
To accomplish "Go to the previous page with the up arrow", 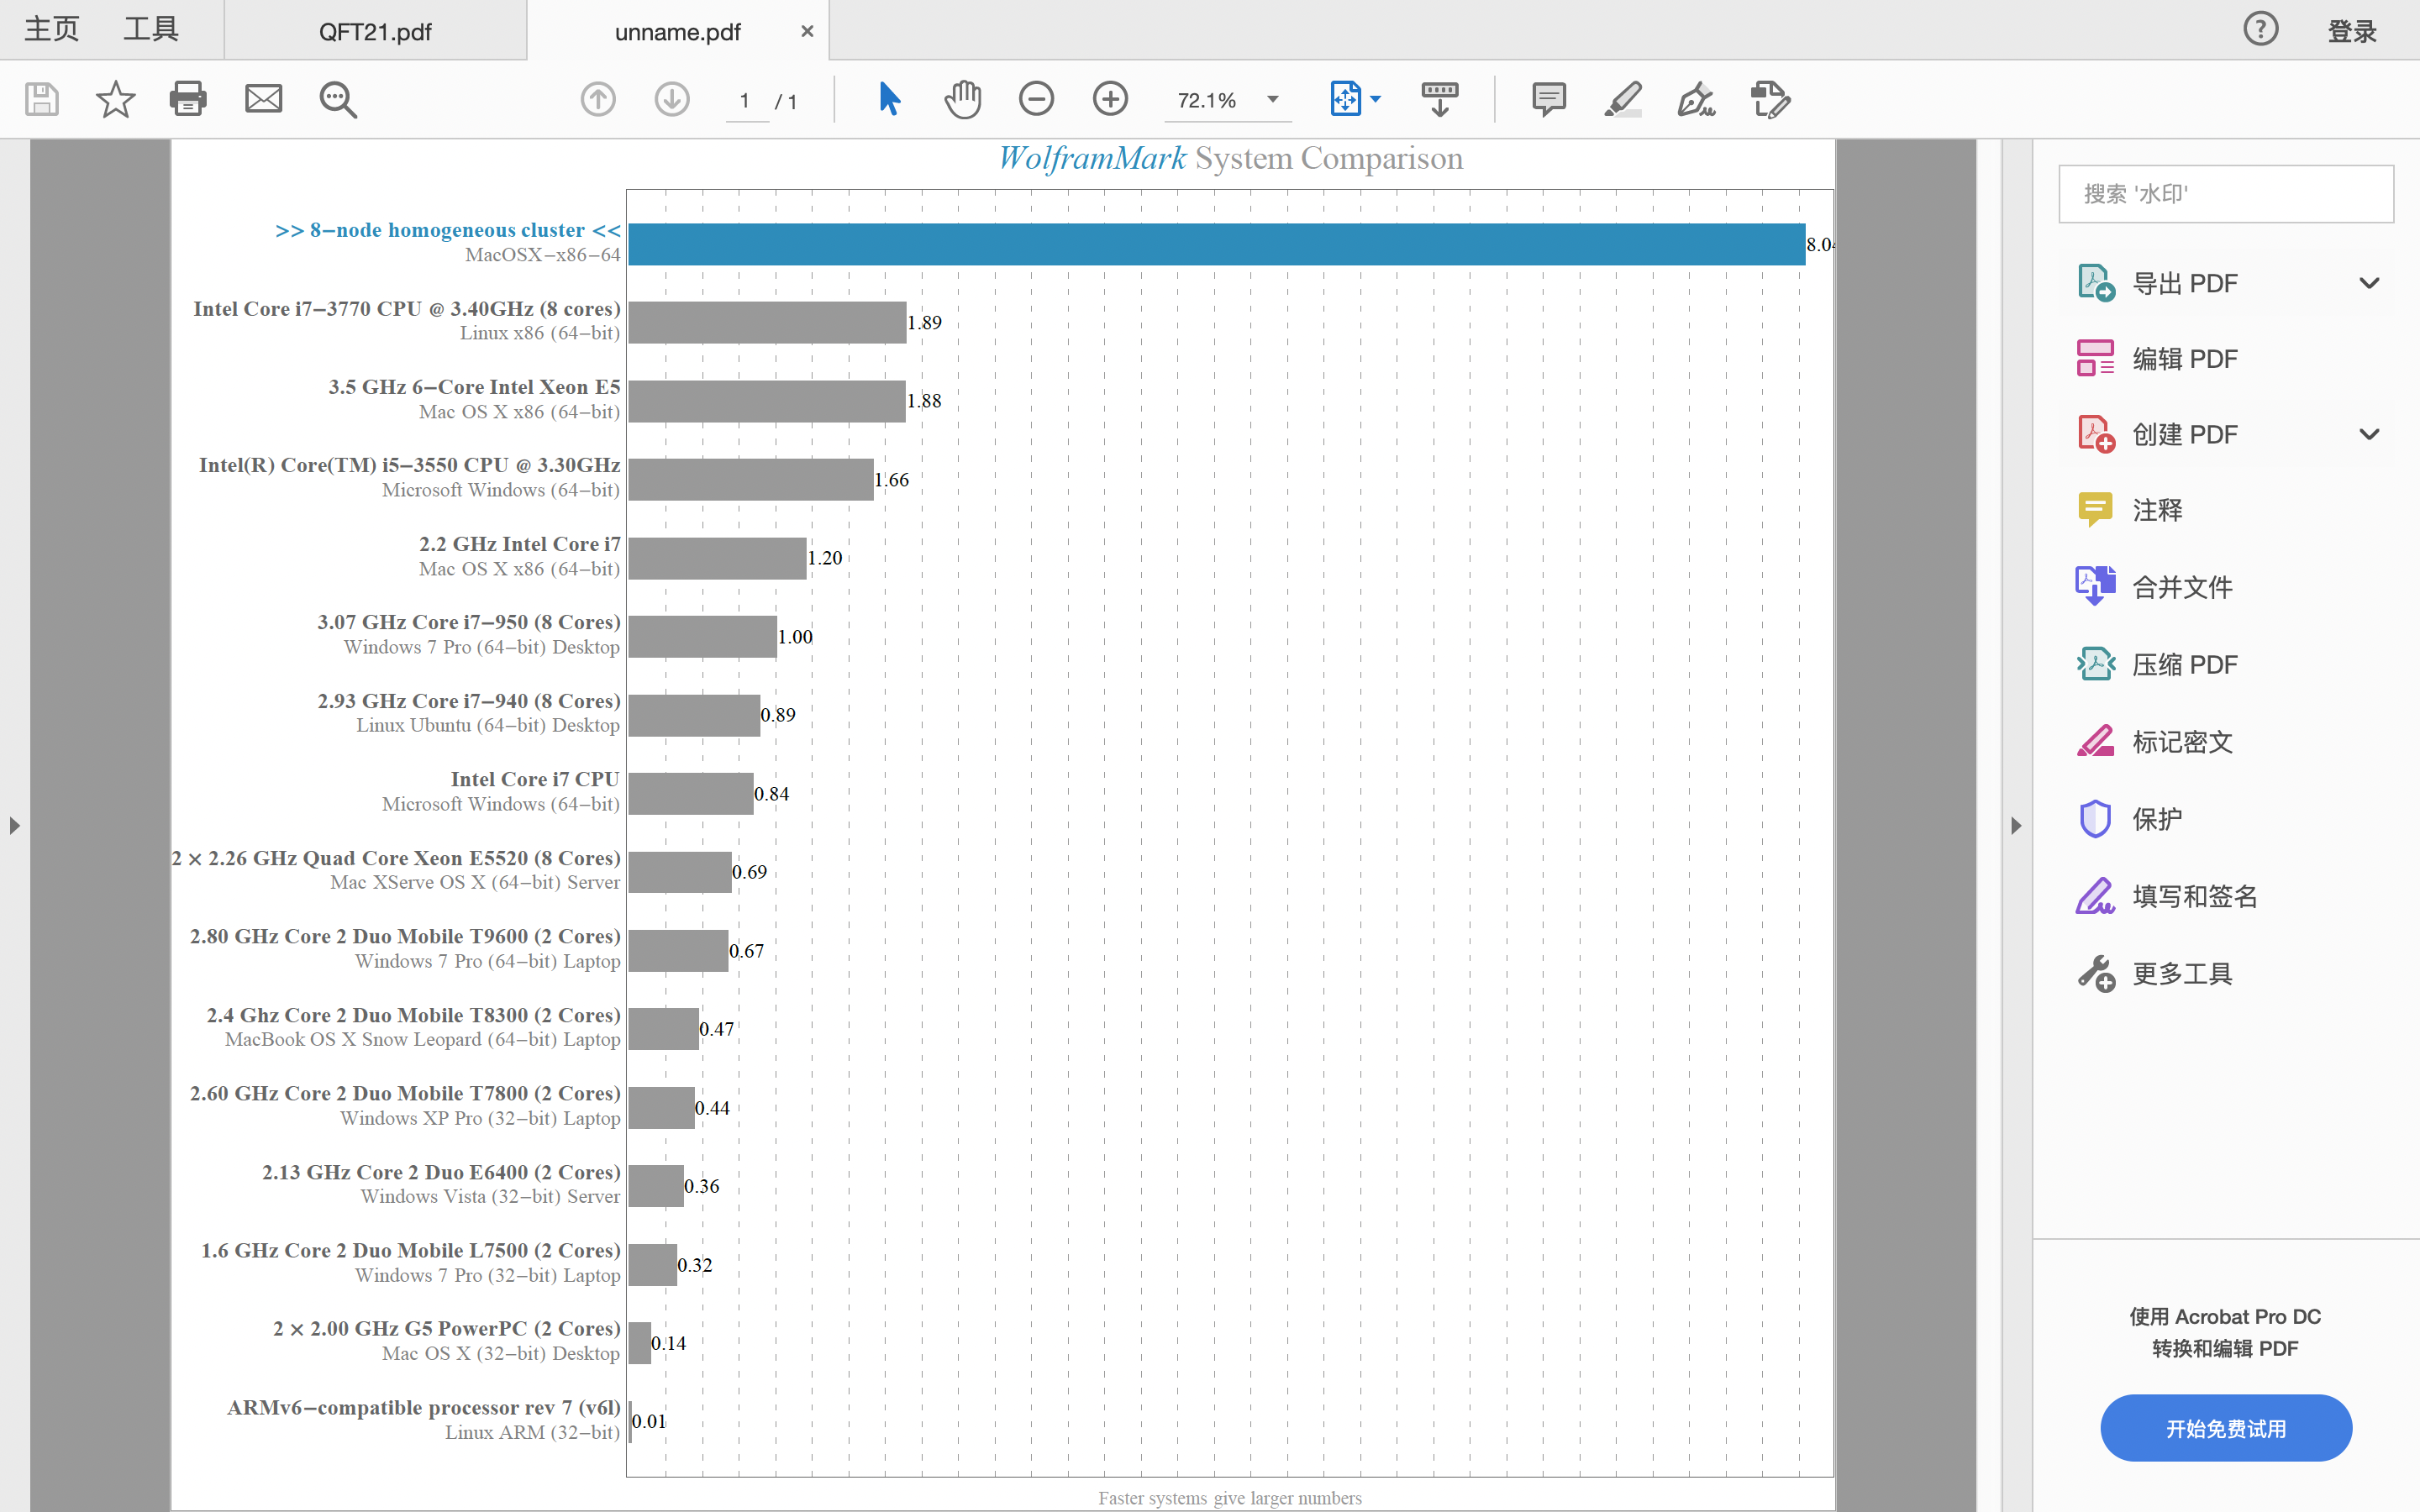I will [598, 99].
